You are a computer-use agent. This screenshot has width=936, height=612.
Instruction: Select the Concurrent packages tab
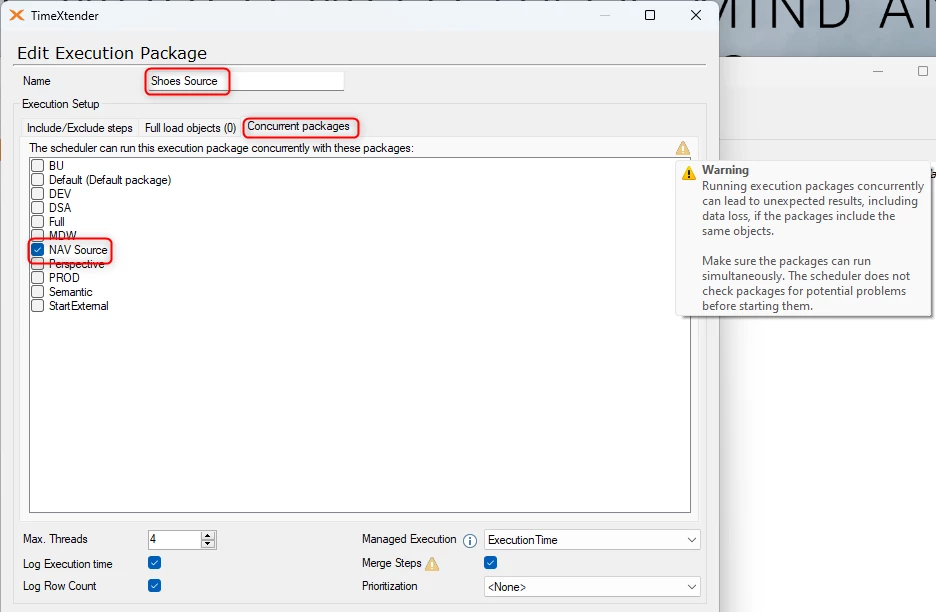298,127
